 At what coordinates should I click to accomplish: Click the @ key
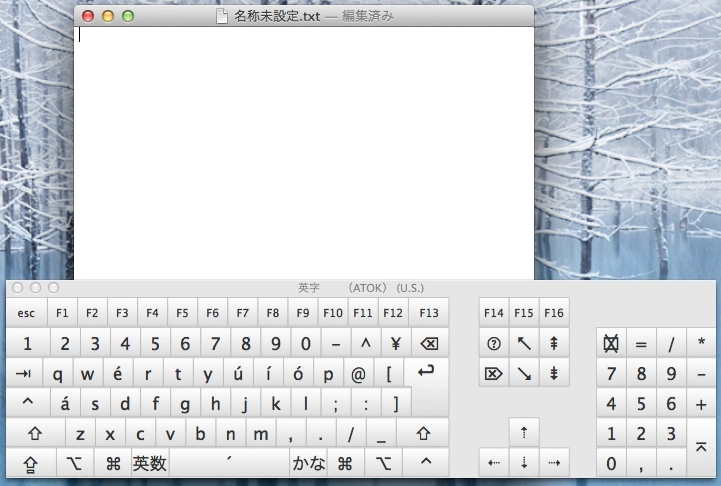358,374
